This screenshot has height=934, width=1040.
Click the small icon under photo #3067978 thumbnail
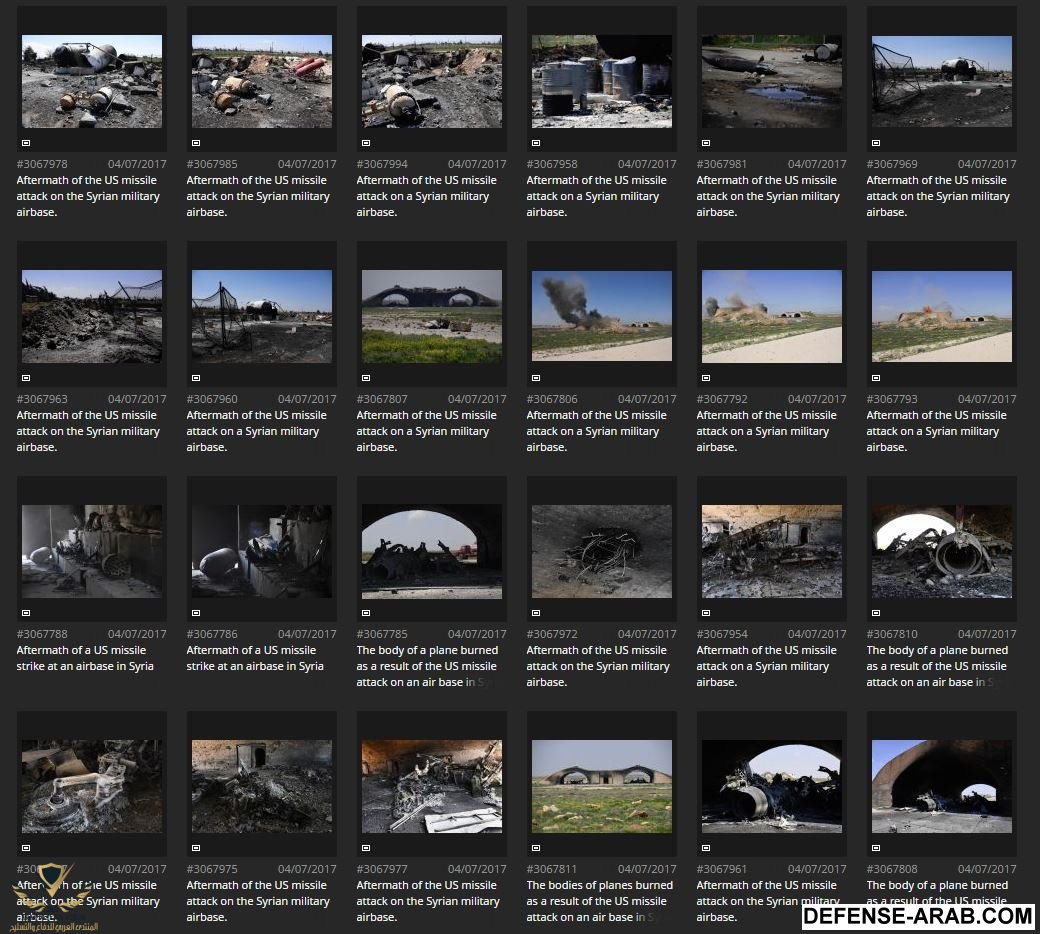[26, 143]
